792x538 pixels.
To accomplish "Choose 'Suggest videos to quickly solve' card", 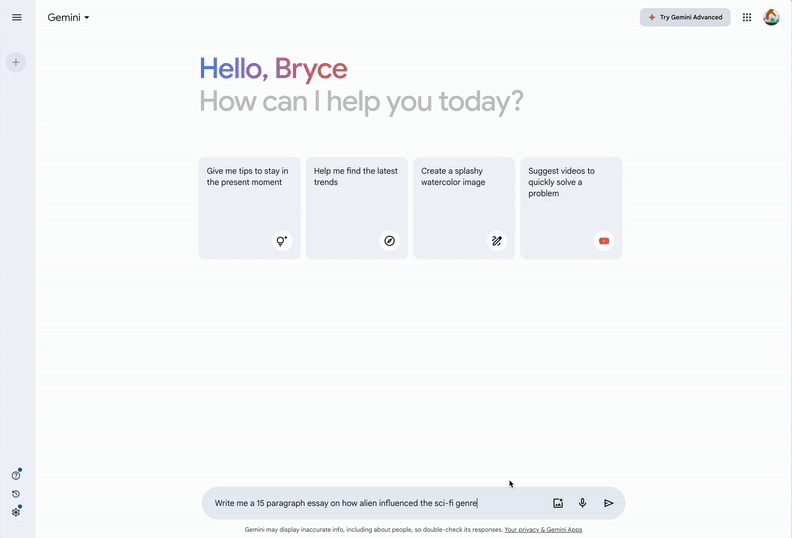I will (x=571, y=207).
